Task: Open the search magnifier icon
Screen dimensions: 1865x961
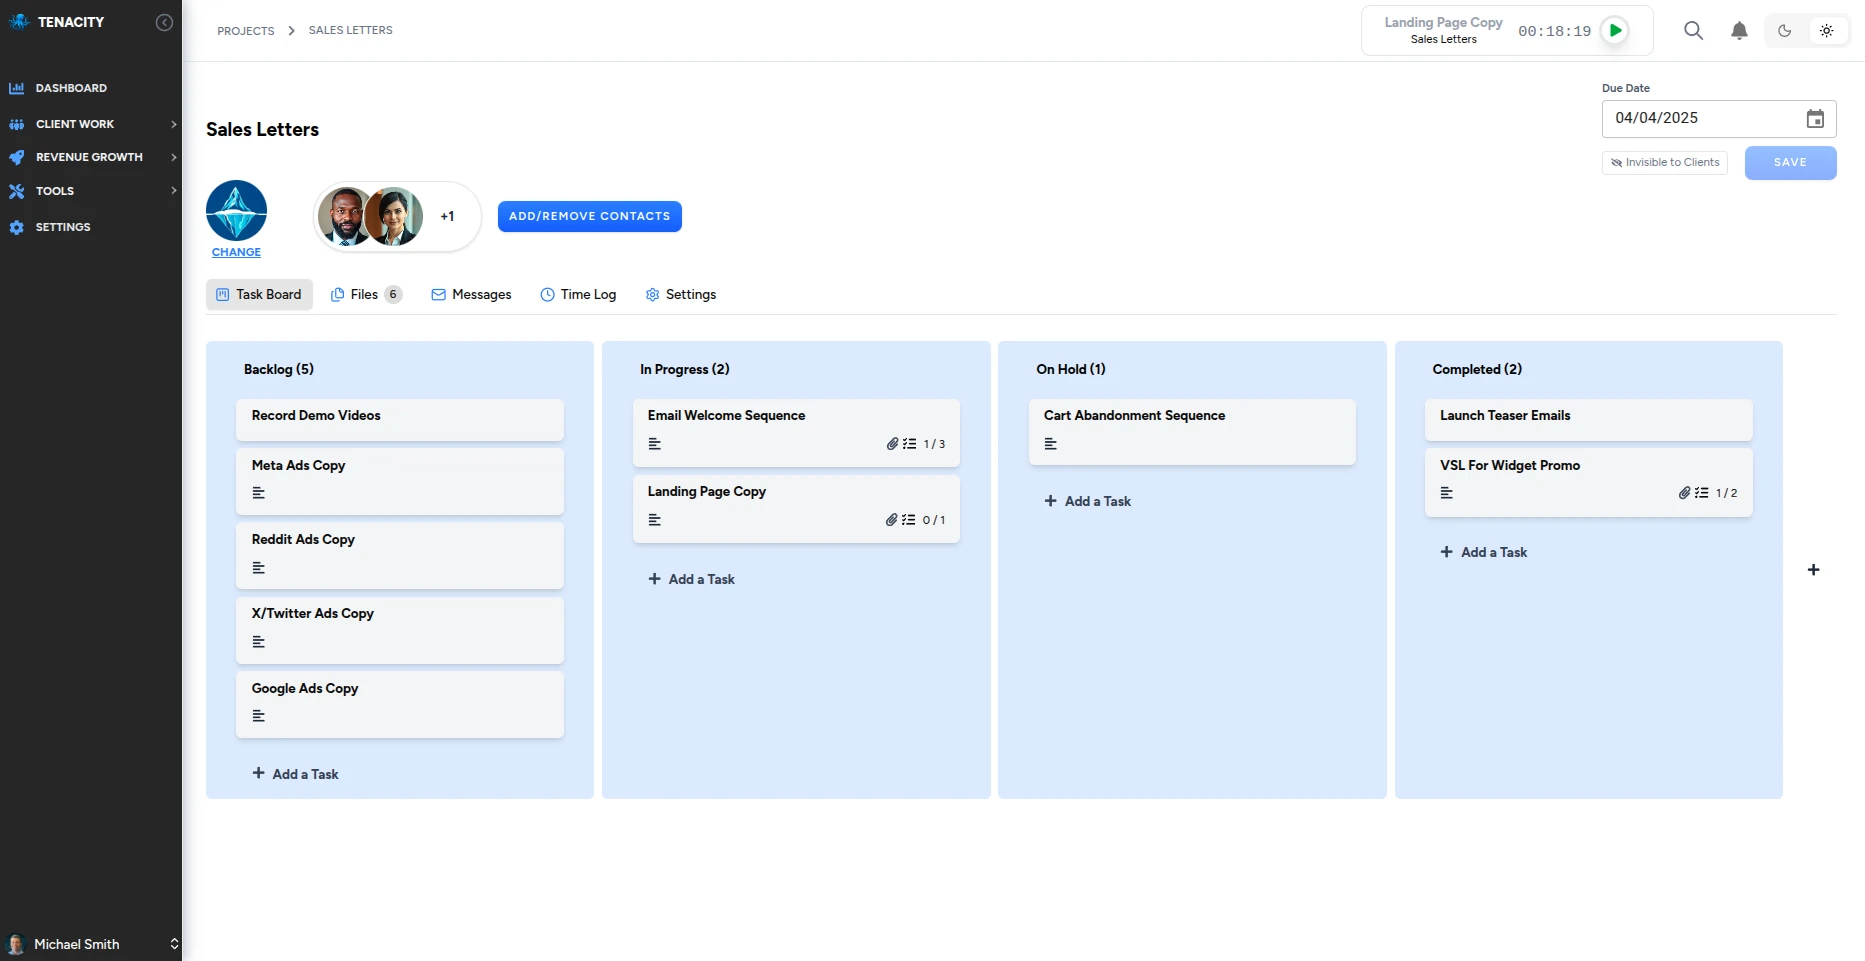Action: coord(1693,31)
